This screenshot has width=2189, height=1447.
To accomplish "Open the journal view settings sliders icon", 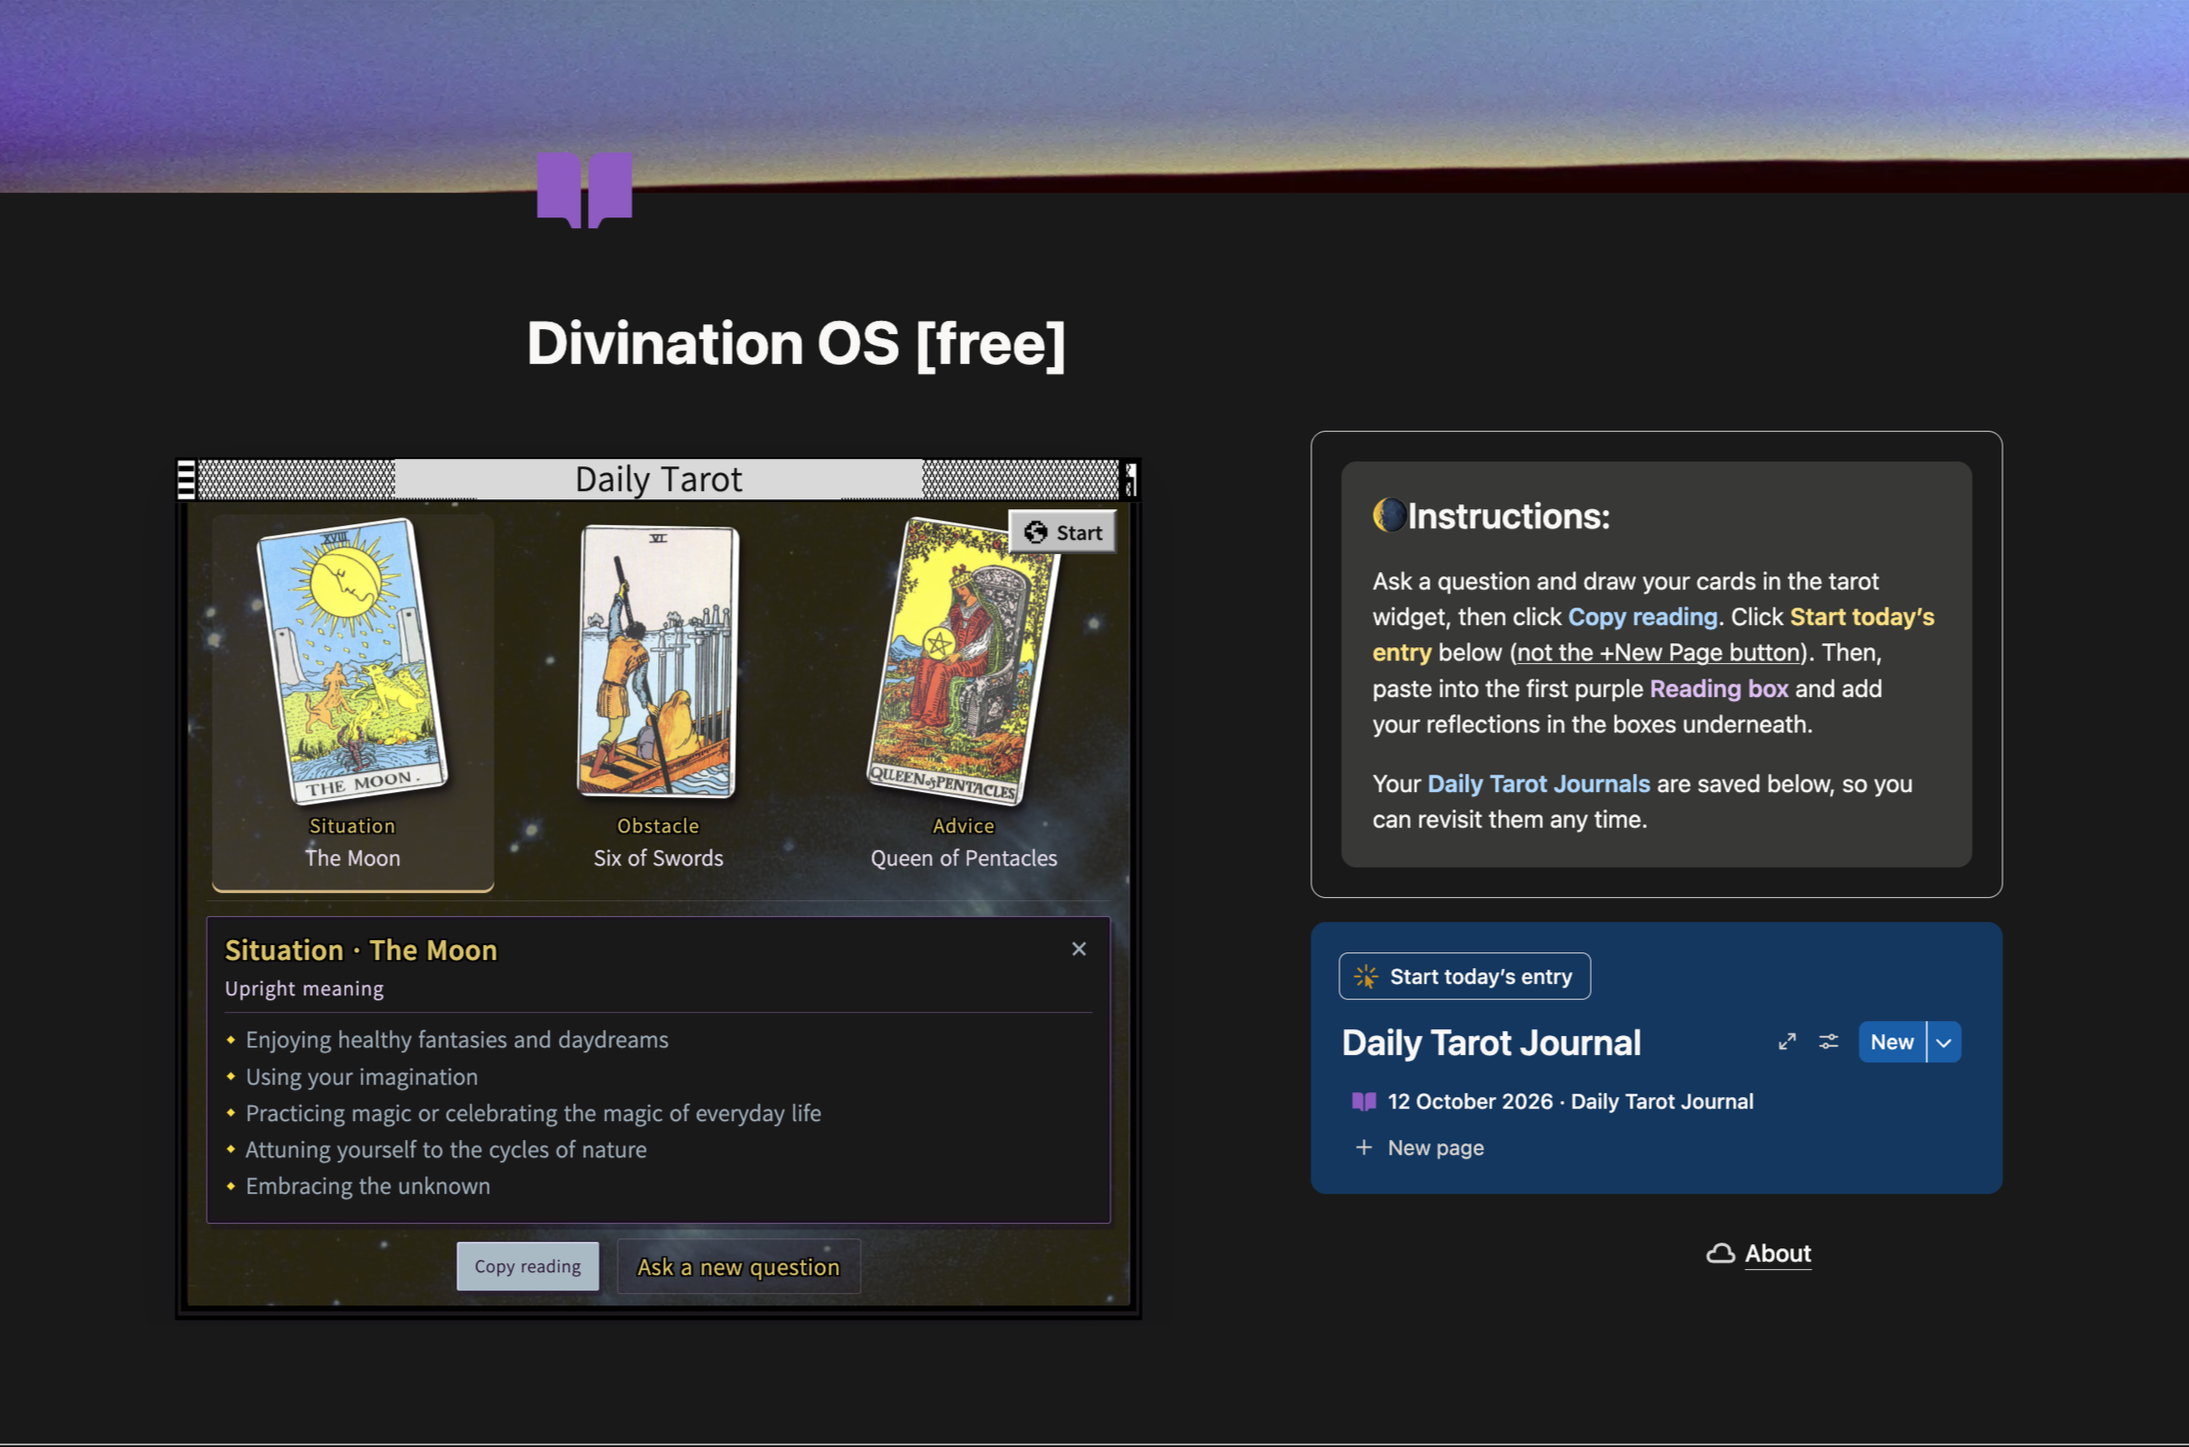I will click(x=1829, y=1042).
